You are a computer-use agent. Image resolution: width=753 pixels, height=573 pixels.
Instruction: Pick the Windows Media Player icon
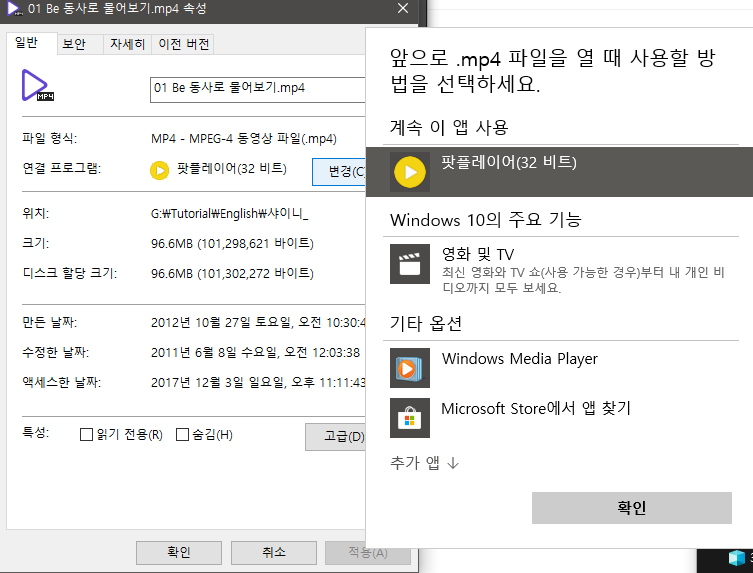[x=410, y=368]
